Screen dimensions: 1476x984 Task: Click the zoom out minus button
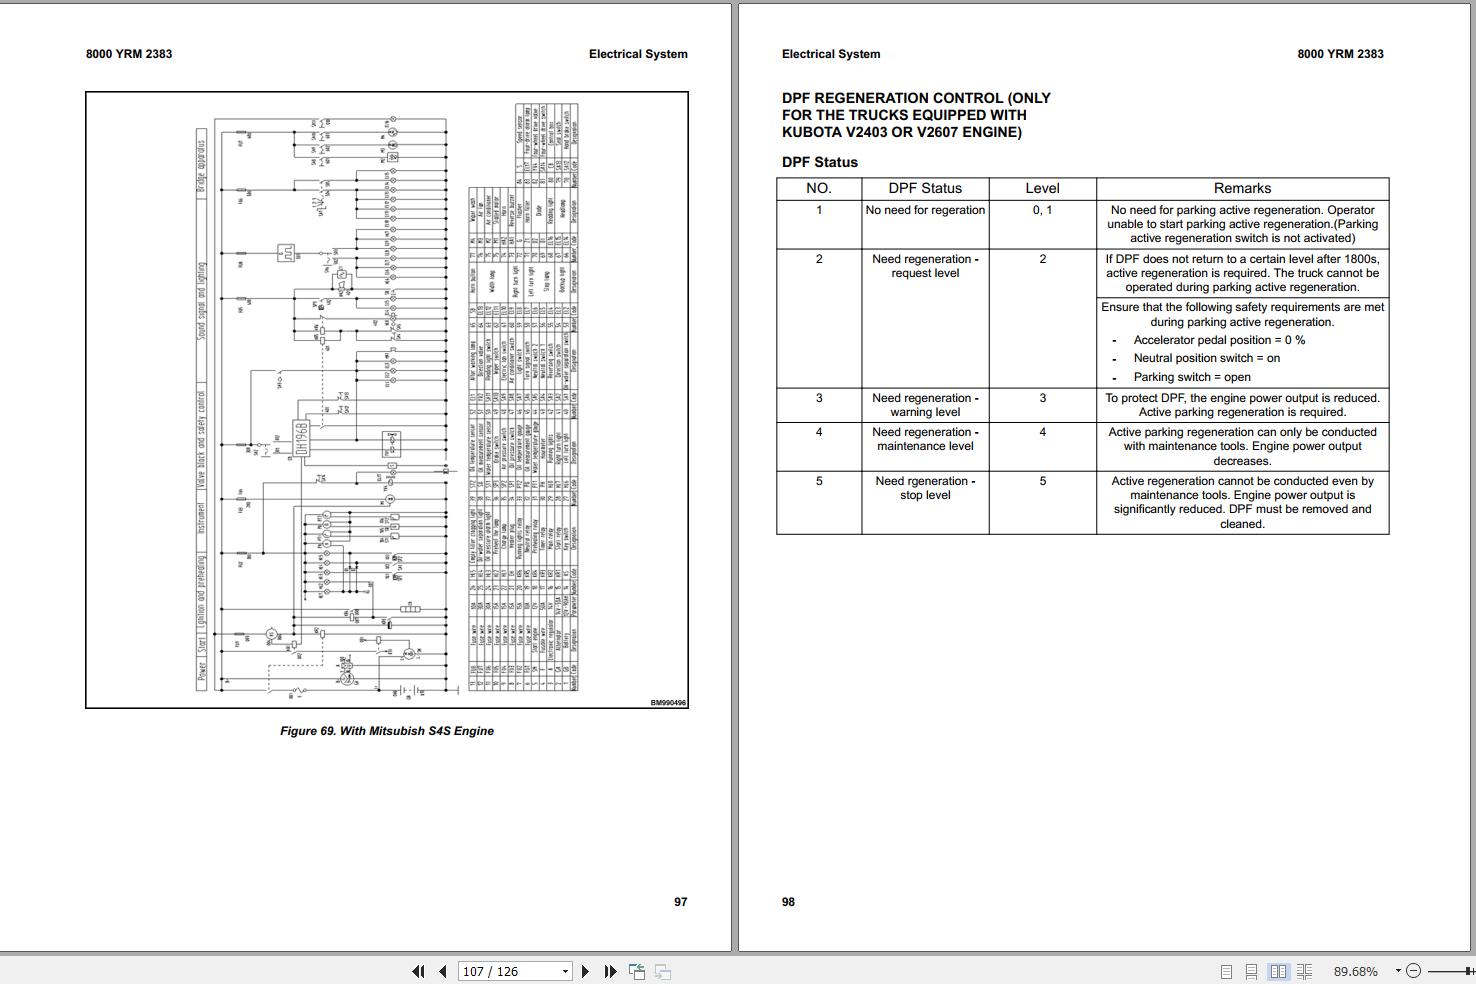coord(1413,971)
